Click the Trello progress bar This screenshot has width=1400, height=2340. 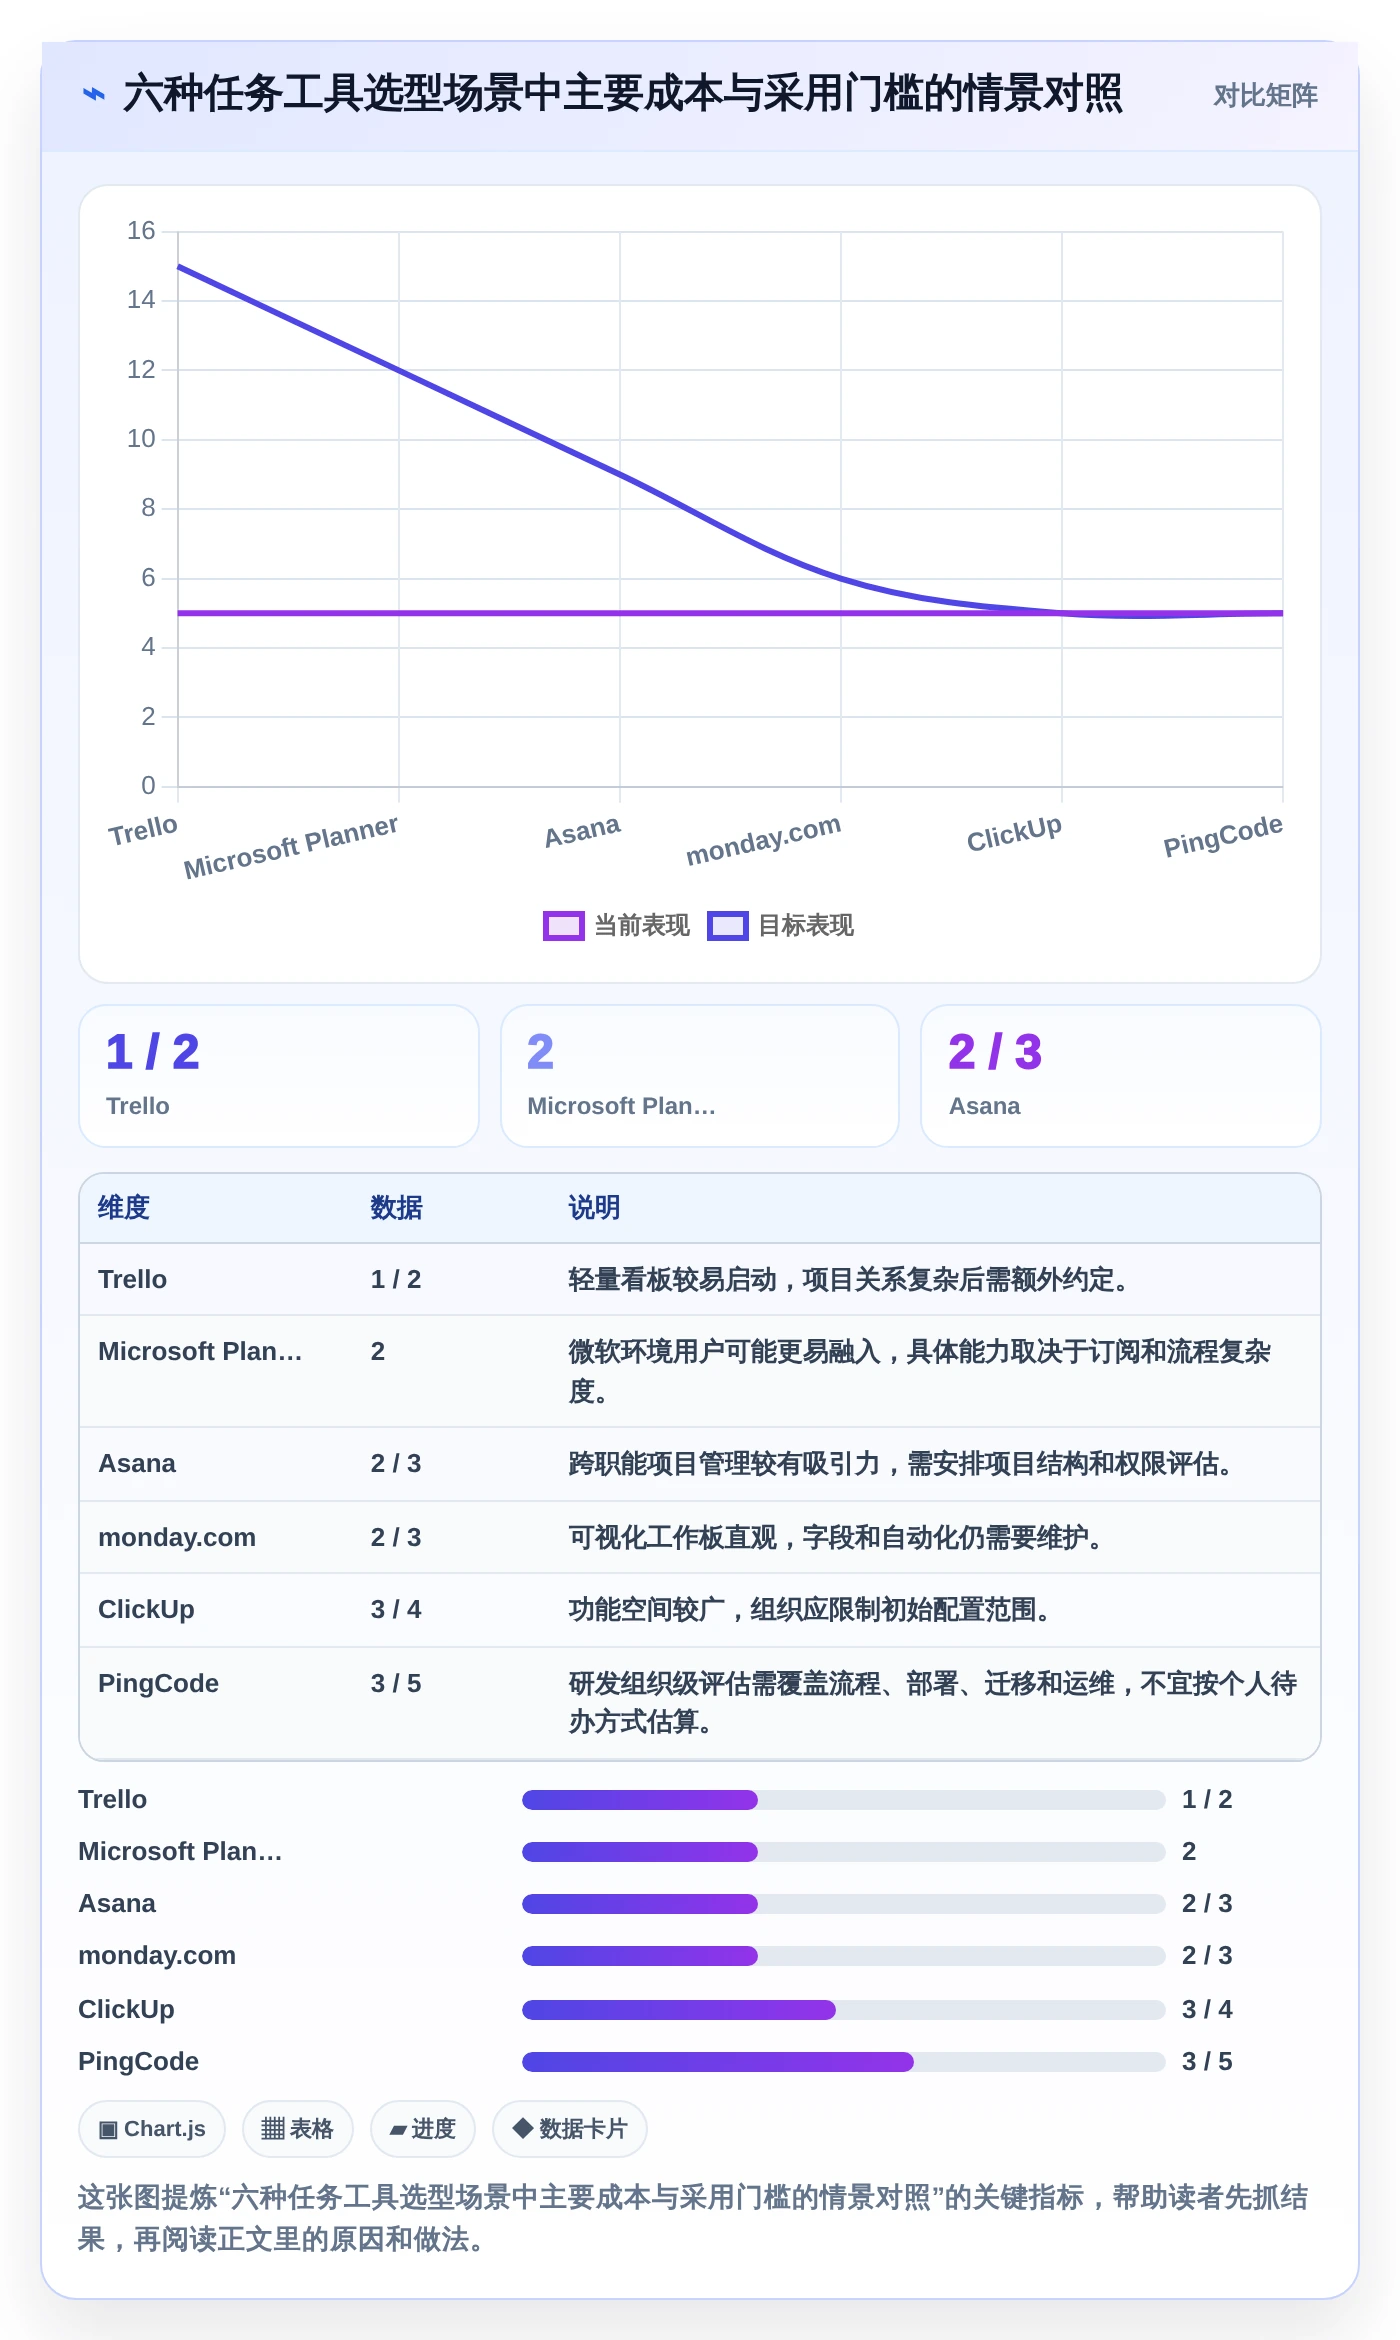click(843, 1800)
